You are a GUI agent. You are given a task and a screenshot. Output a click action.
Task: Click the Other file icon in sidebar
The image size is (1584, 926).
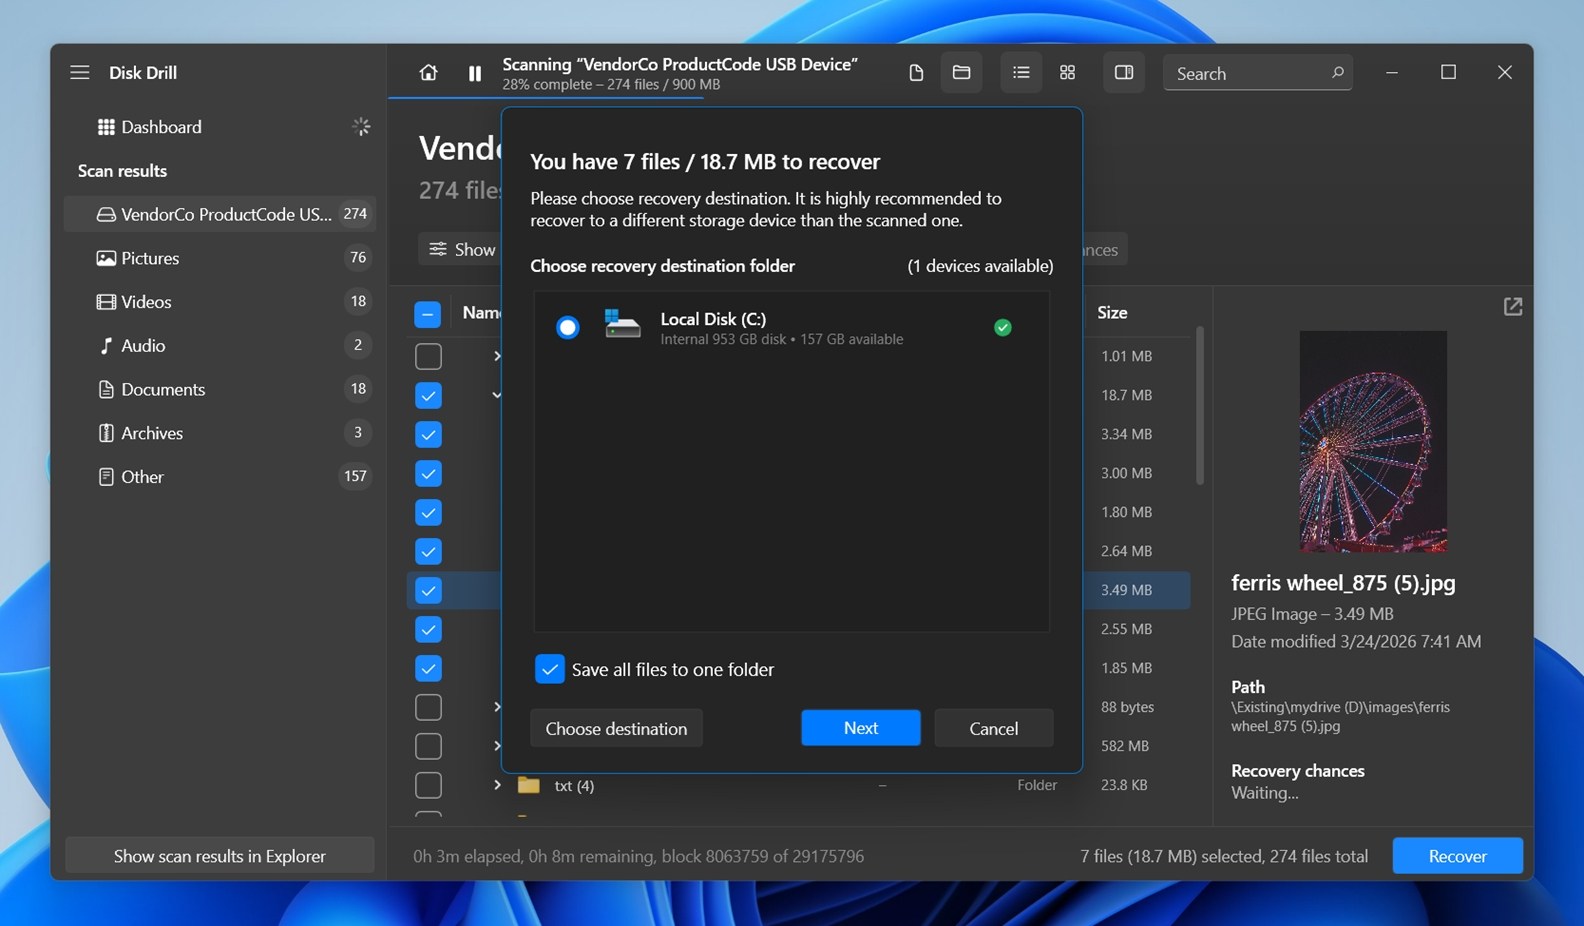[x=106, y=477]
